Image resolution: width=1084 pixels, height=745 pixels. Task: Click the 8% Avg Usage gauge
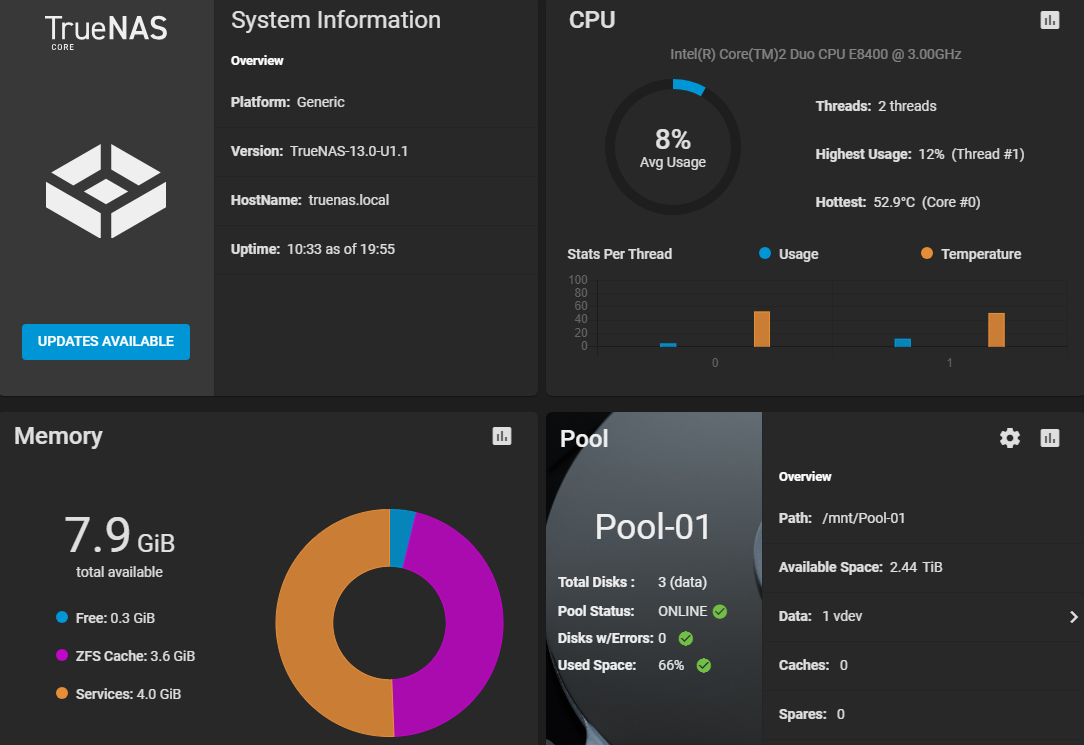point(673,147)
